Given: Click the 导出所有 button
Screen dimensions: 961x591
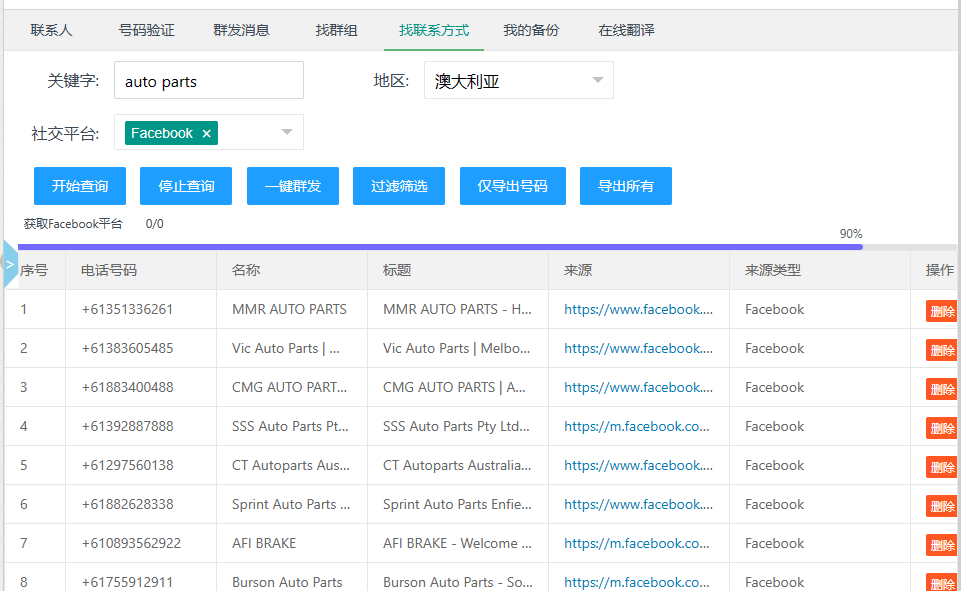Looking at the screenshot, I should pyautogui.click(x=626, y=186).
